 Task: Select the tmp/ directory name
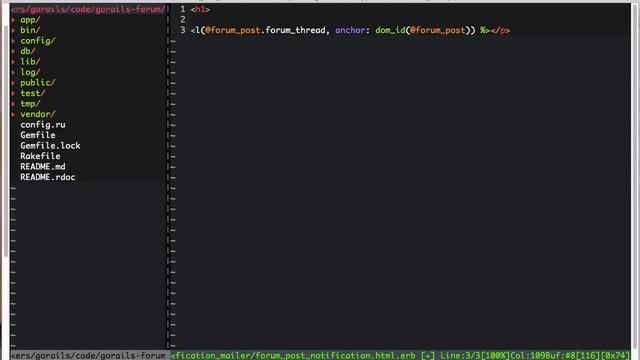tap(30, 104)
